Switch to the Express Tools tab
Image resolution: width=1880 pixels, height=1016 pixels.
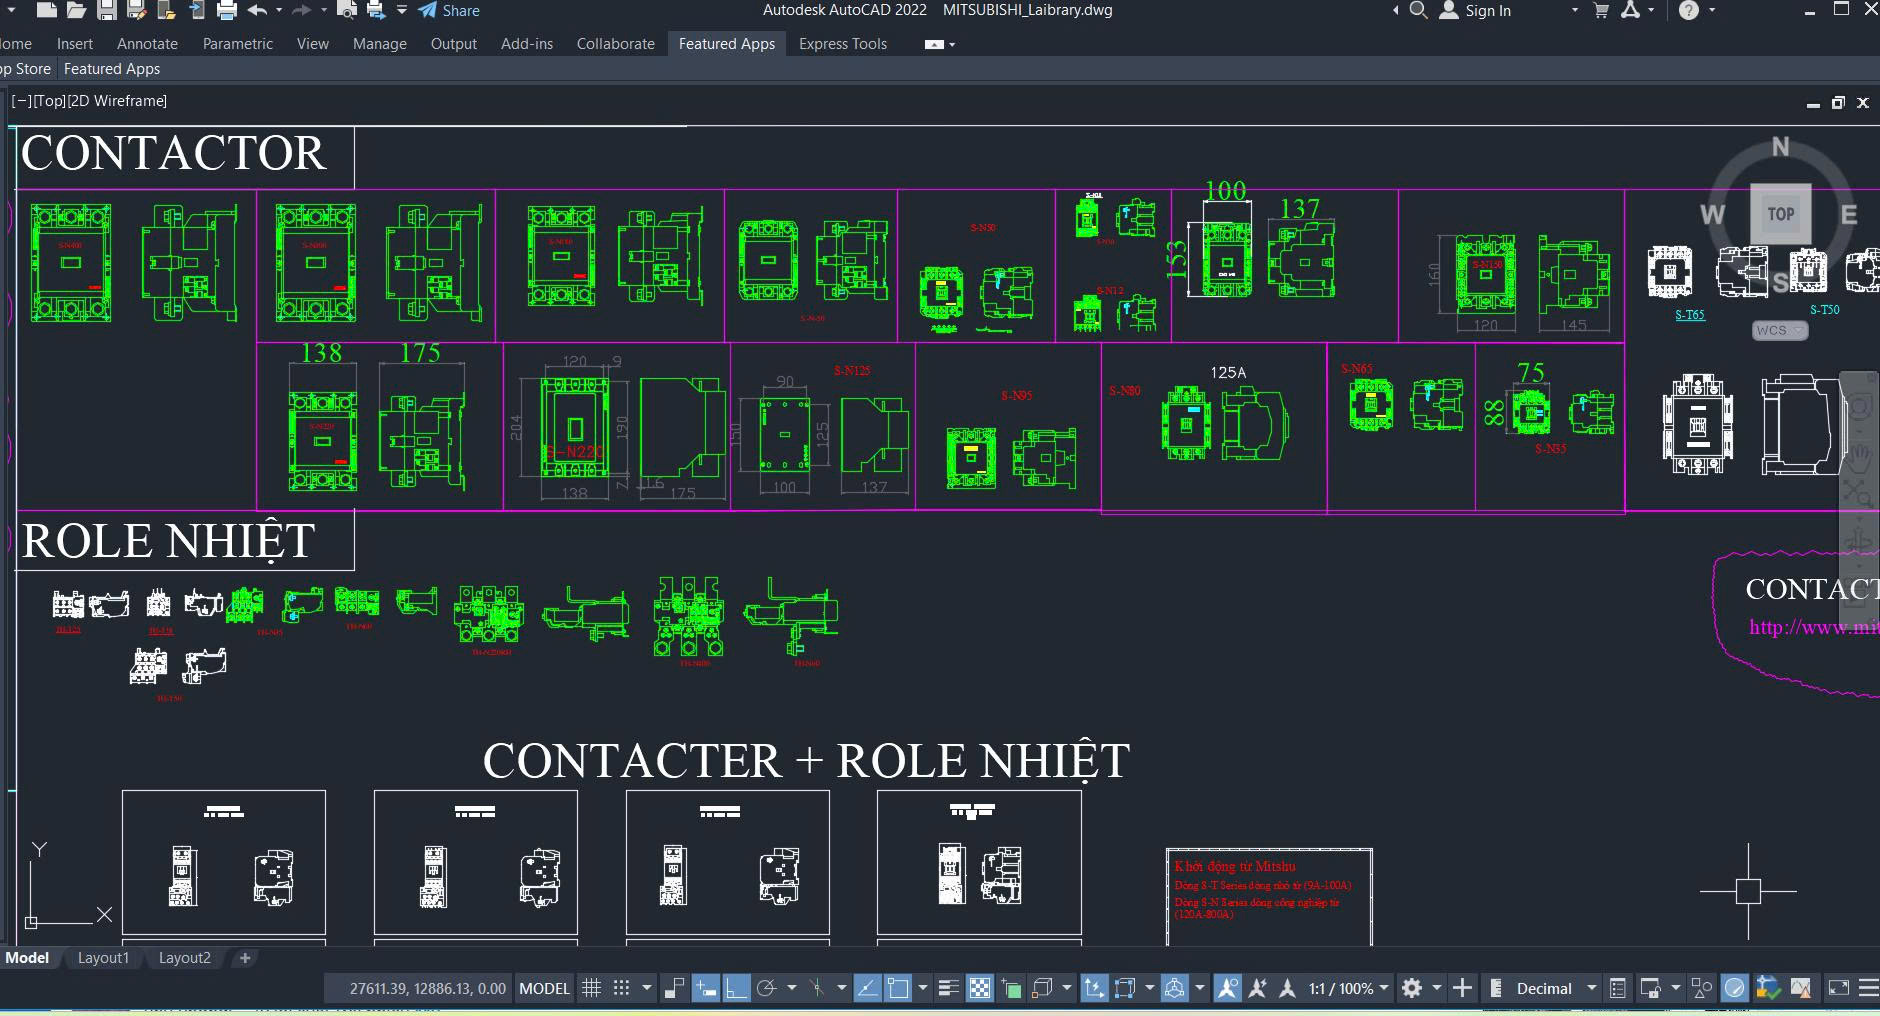(x=843, y=44)
